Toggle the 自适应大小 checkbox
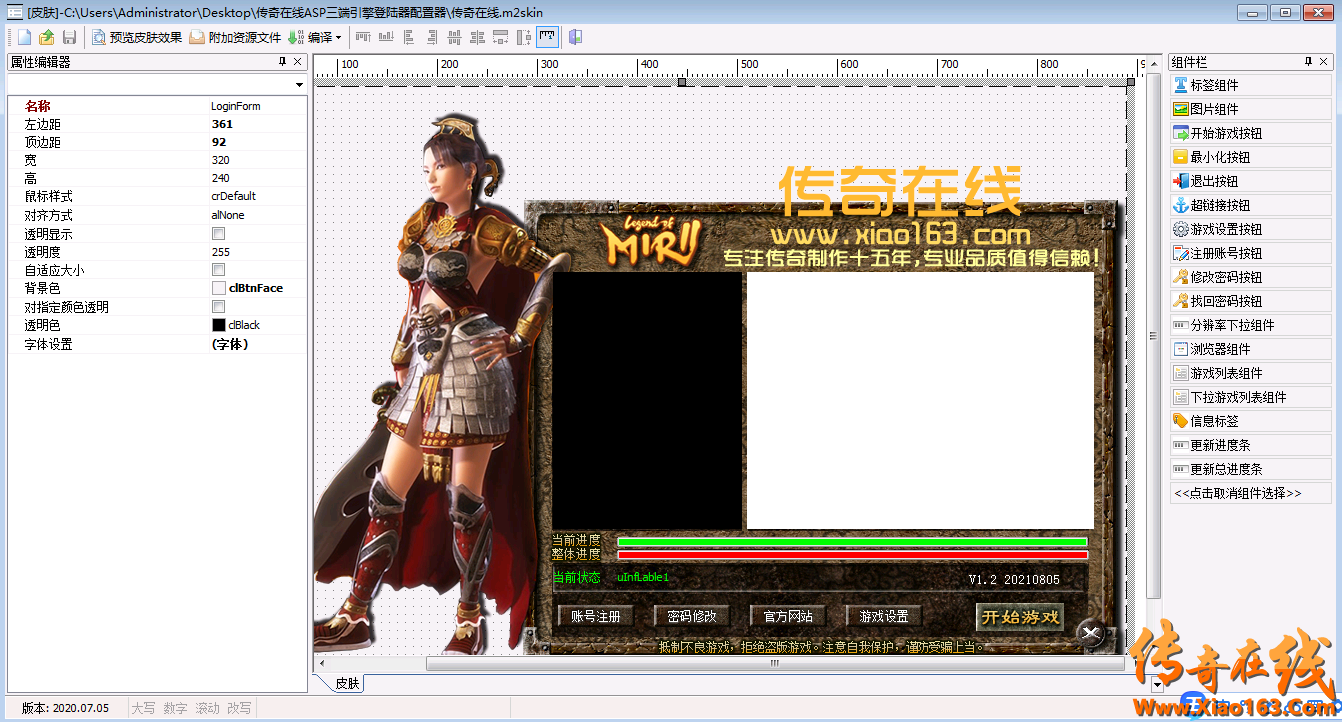 tap(218, 270)
